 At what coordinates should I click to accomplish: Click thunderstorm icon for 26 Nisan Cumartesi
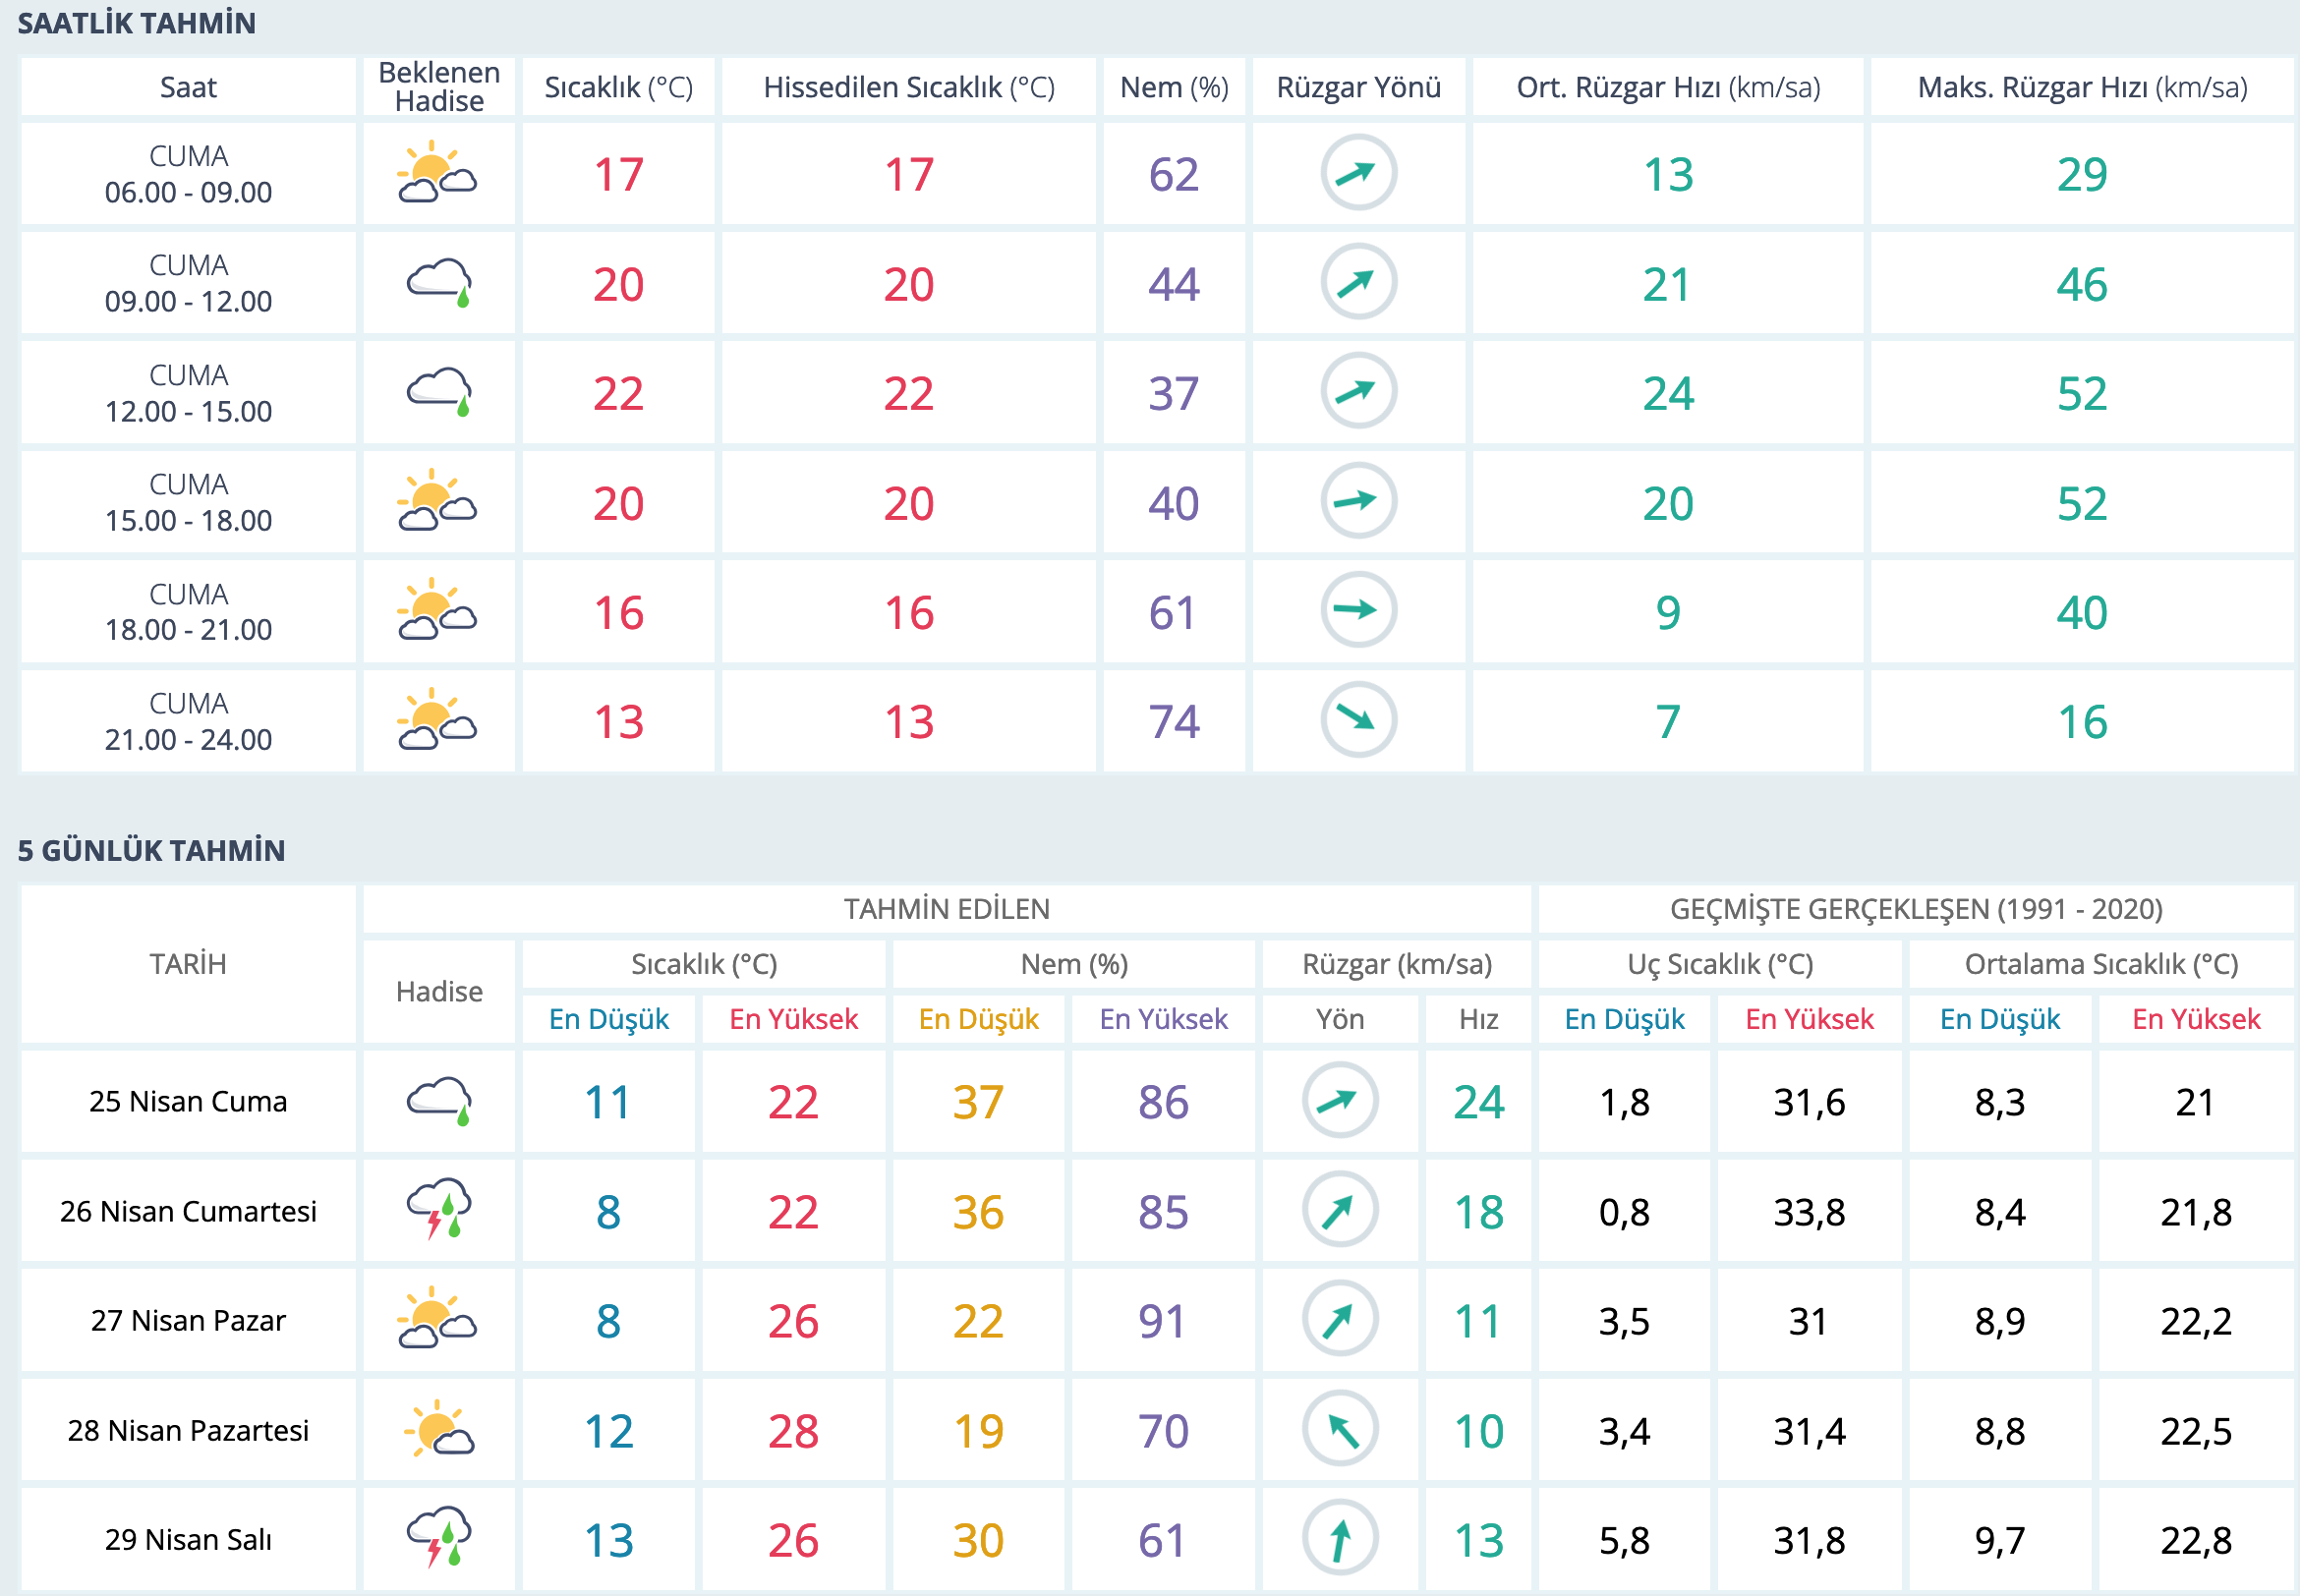point(439,1210)
